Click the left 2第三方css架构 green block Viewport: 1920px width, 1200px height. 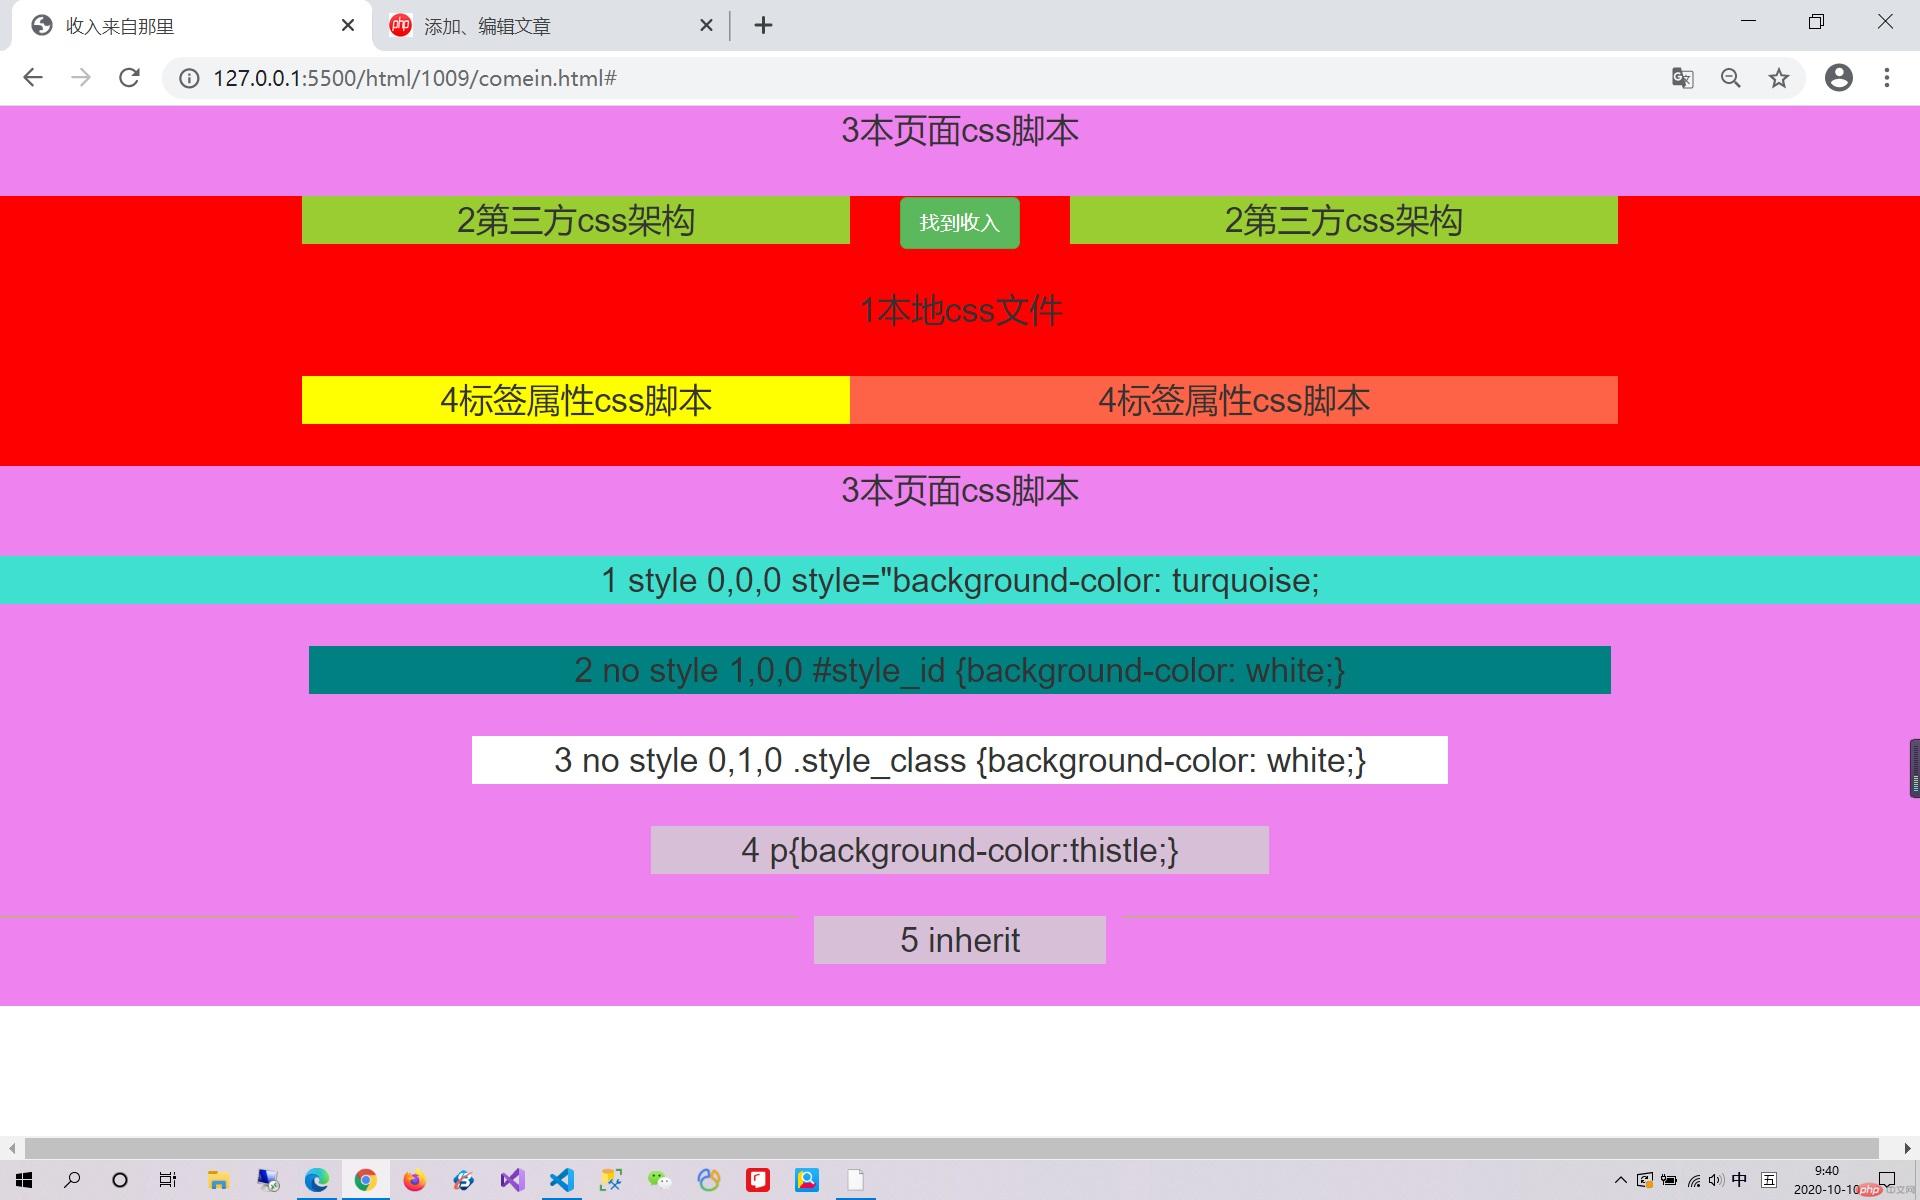click(x=576, y=220)
